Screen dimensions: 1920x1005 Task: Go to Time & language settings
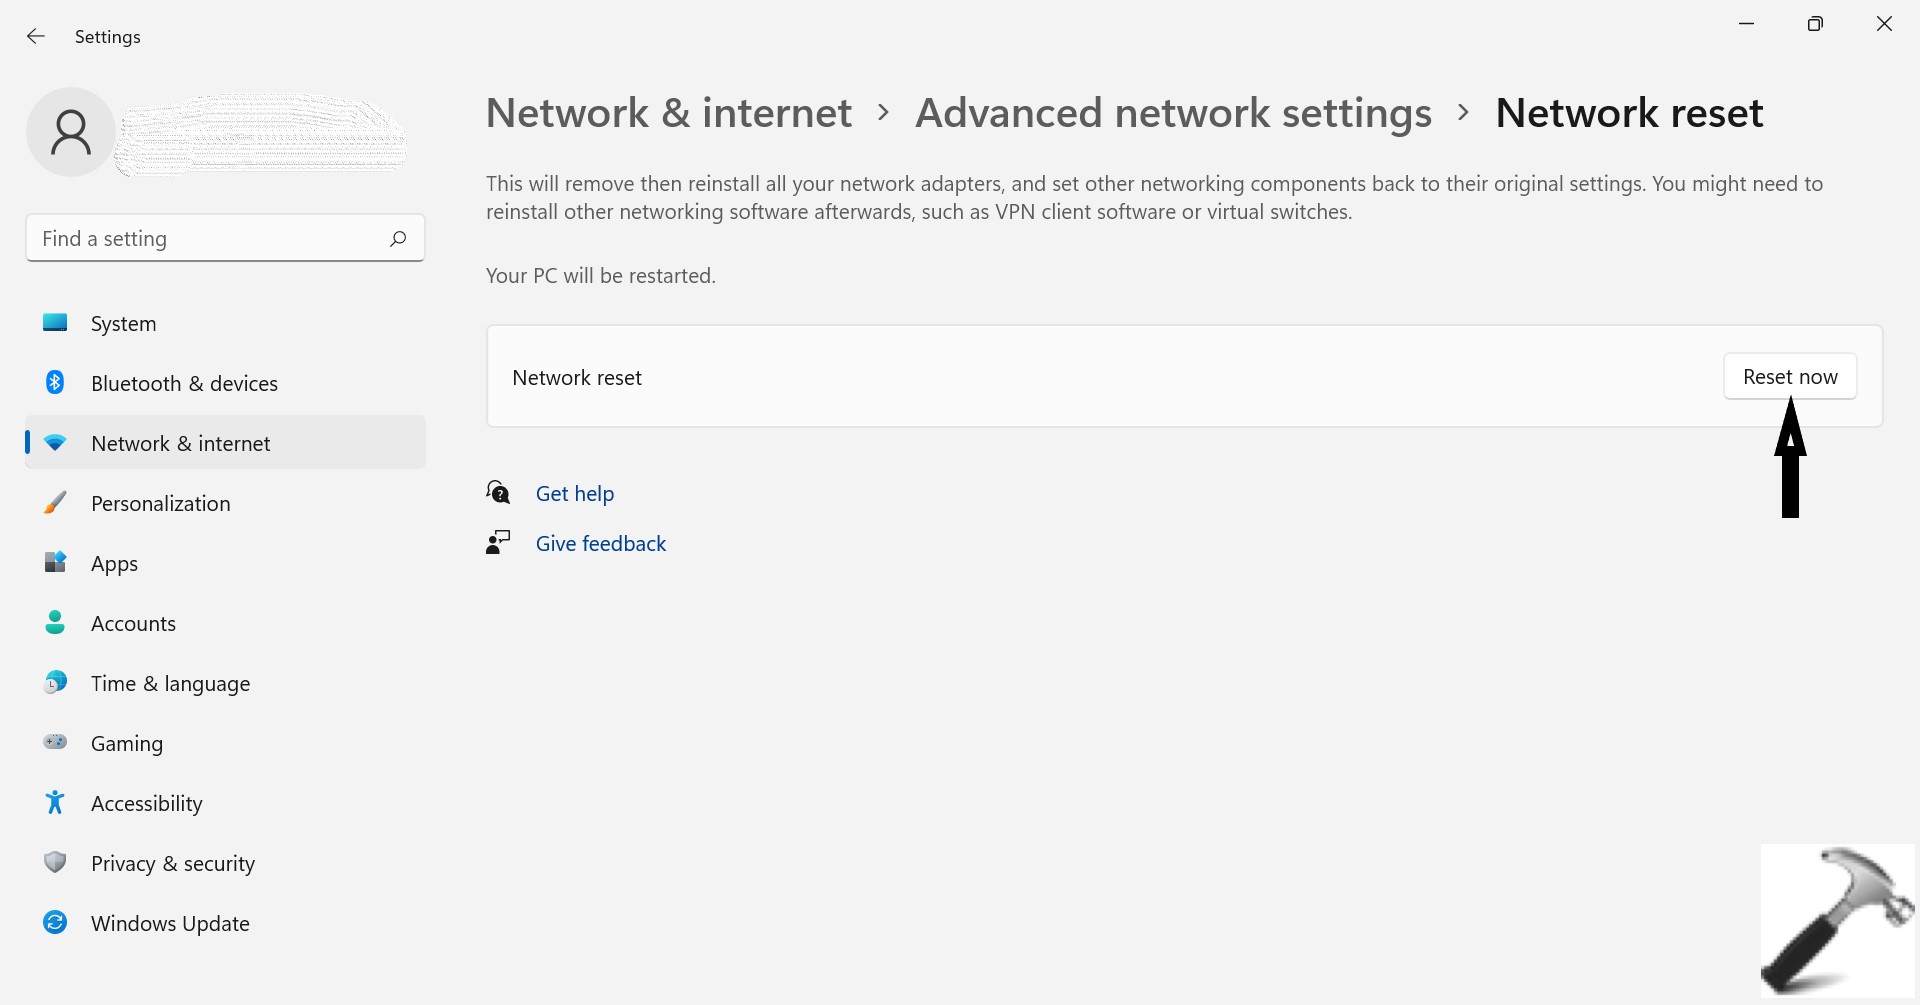pos(170,684)
